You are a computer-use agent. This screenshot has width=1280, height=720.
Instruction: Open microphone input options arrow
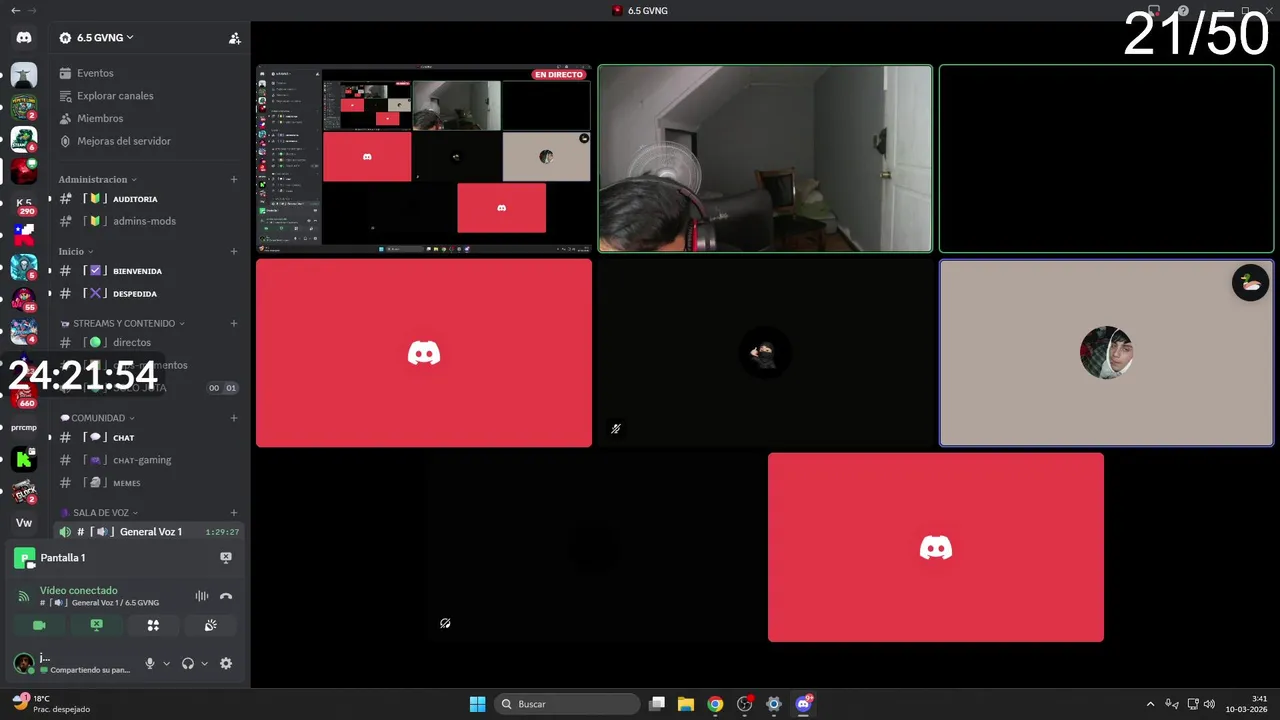166,663
